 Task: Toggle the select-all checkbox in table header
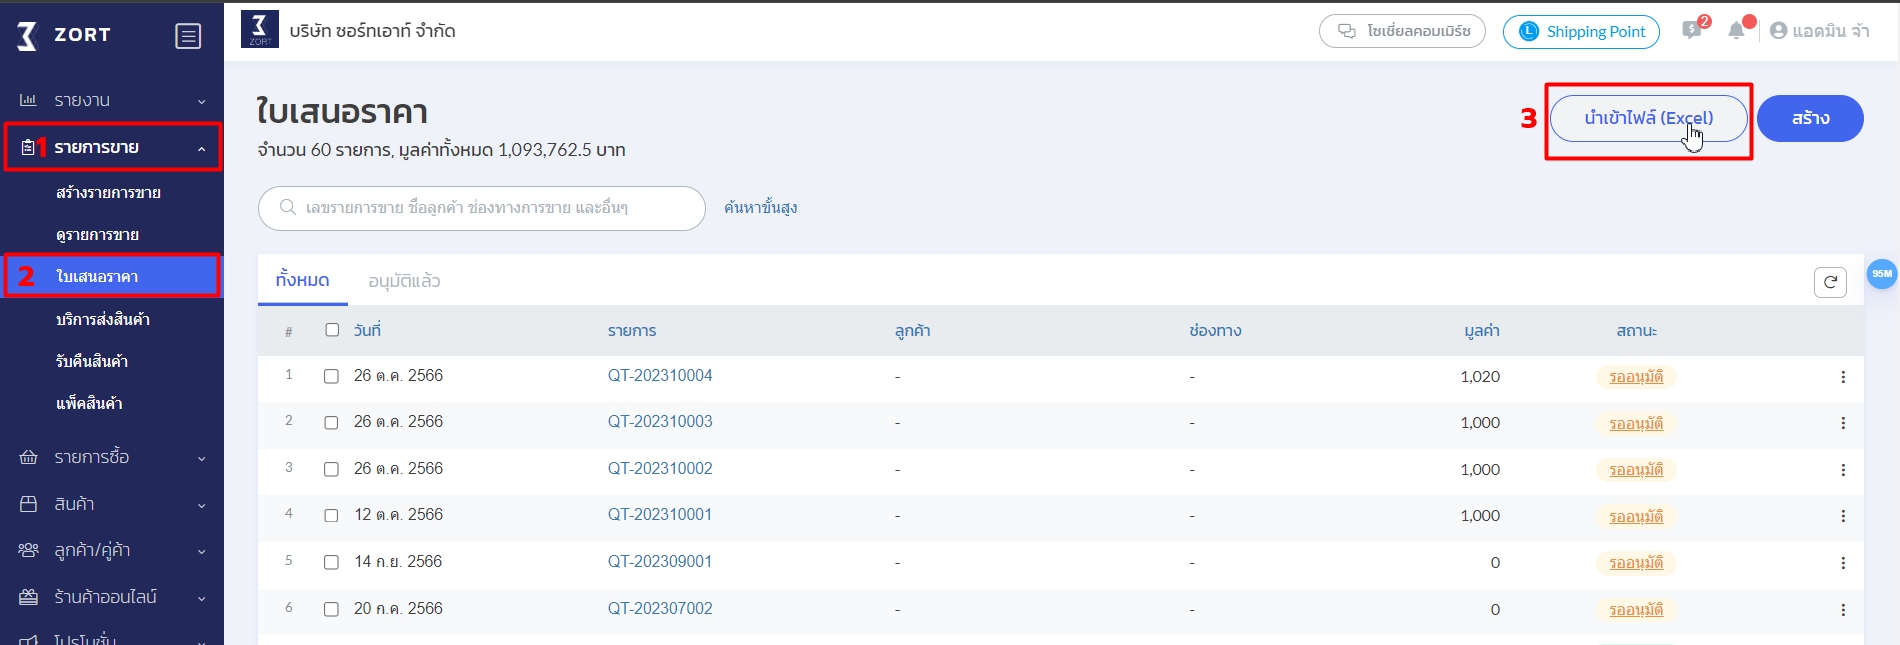point(332,330)
